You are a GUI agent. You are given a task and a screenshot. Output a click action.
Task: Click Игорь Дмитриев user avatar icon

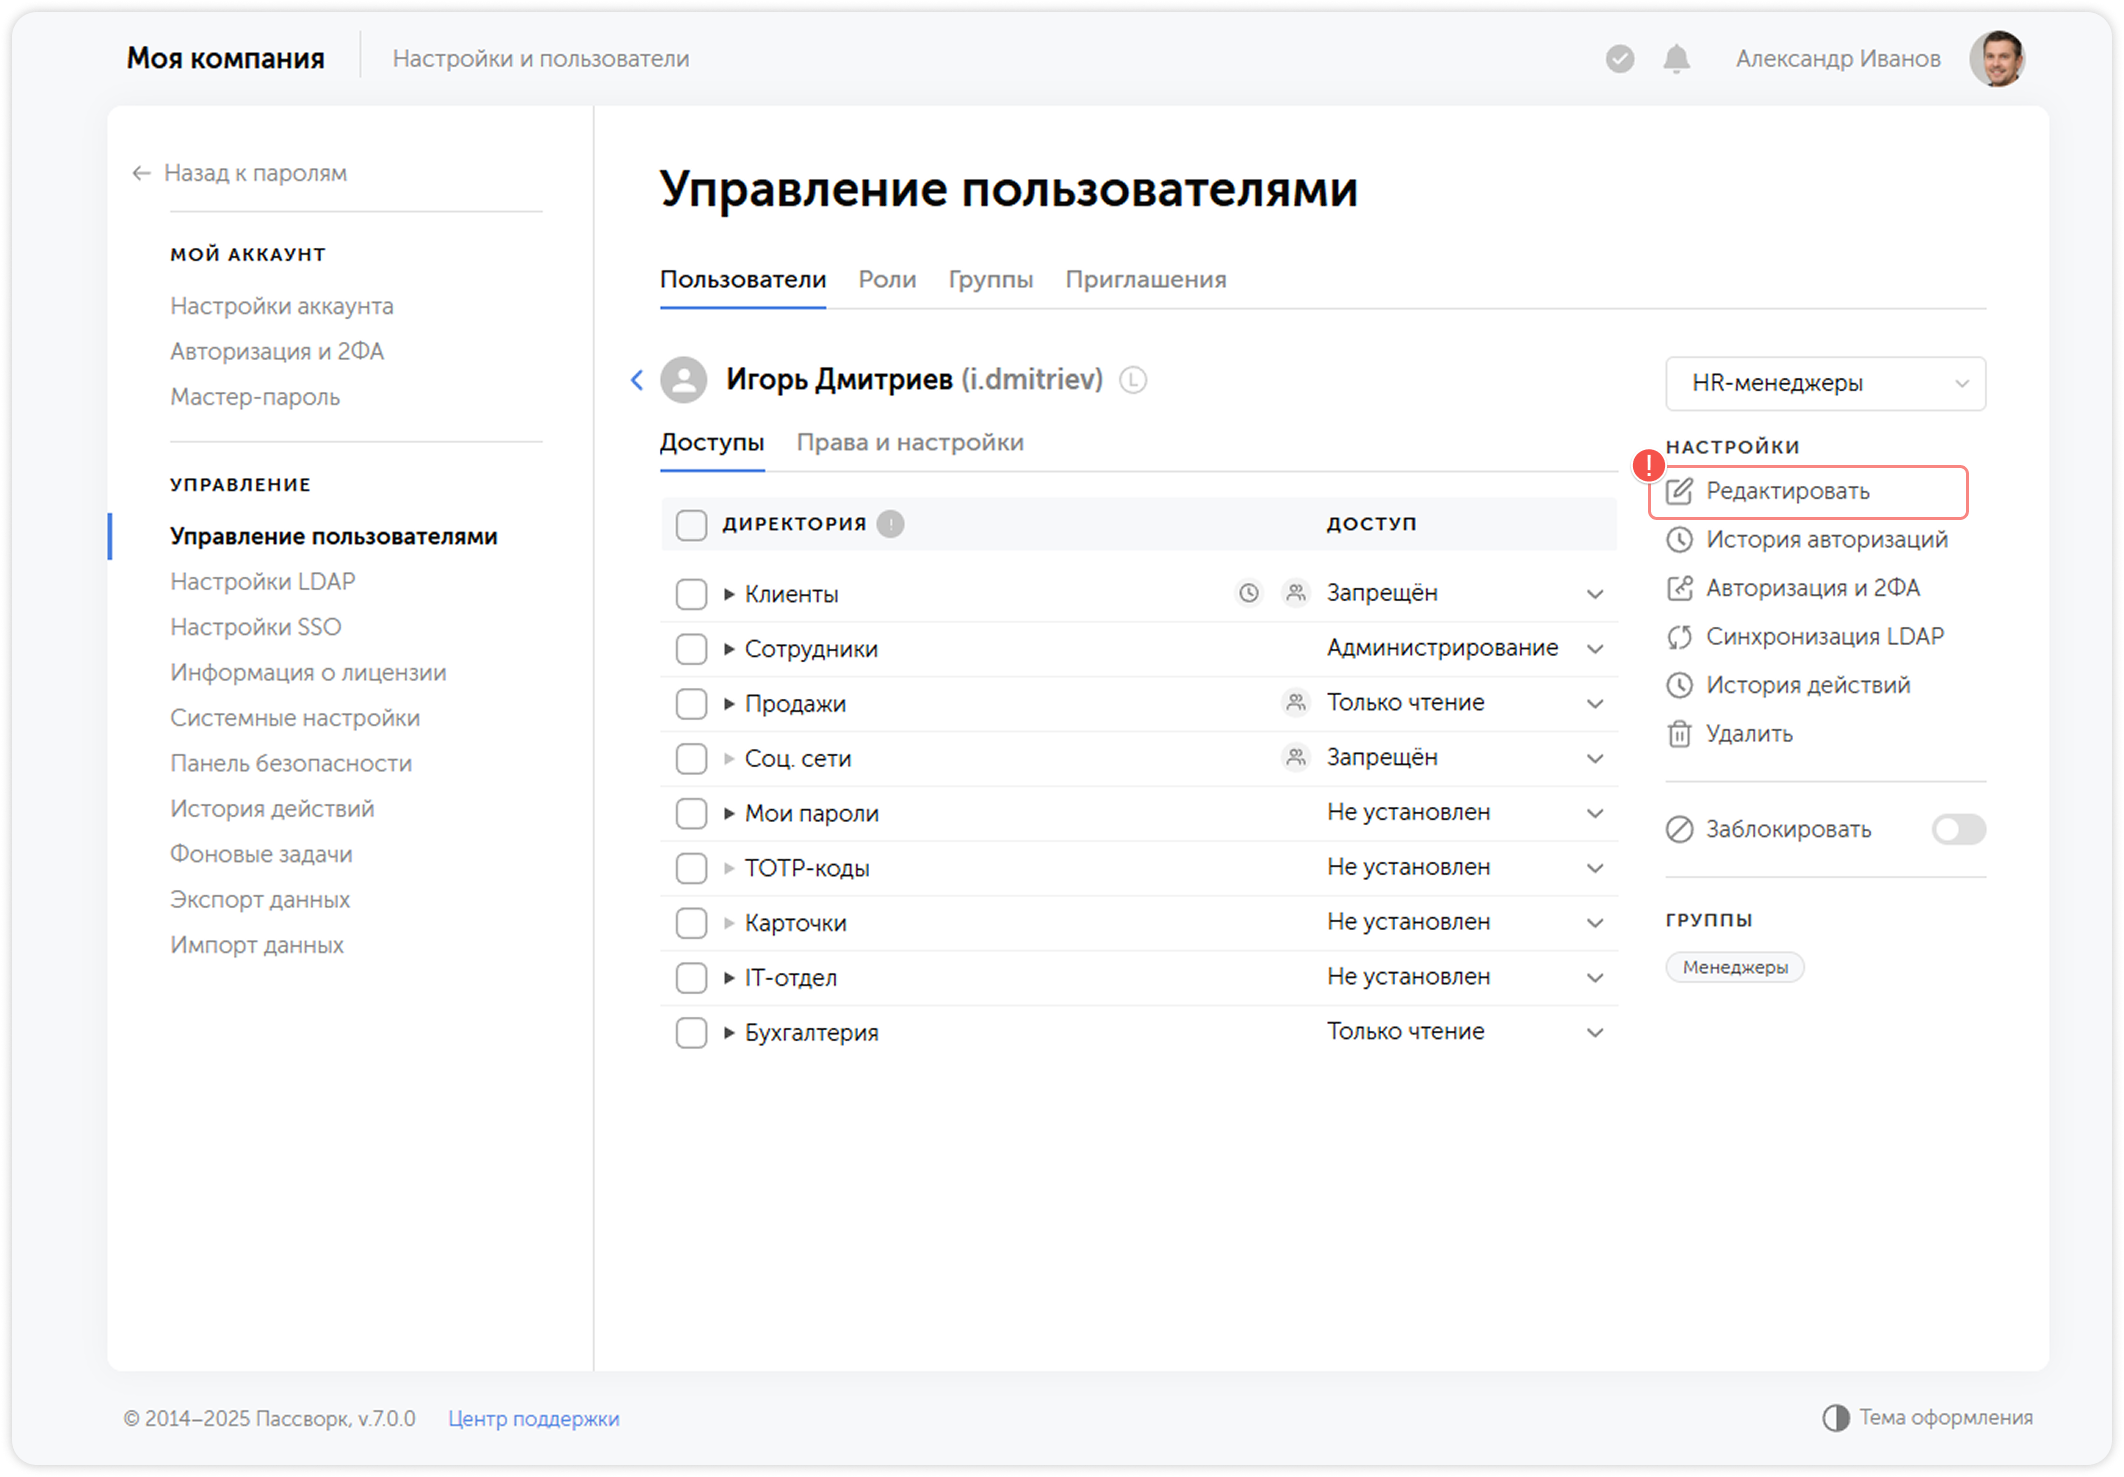(684, 380)
